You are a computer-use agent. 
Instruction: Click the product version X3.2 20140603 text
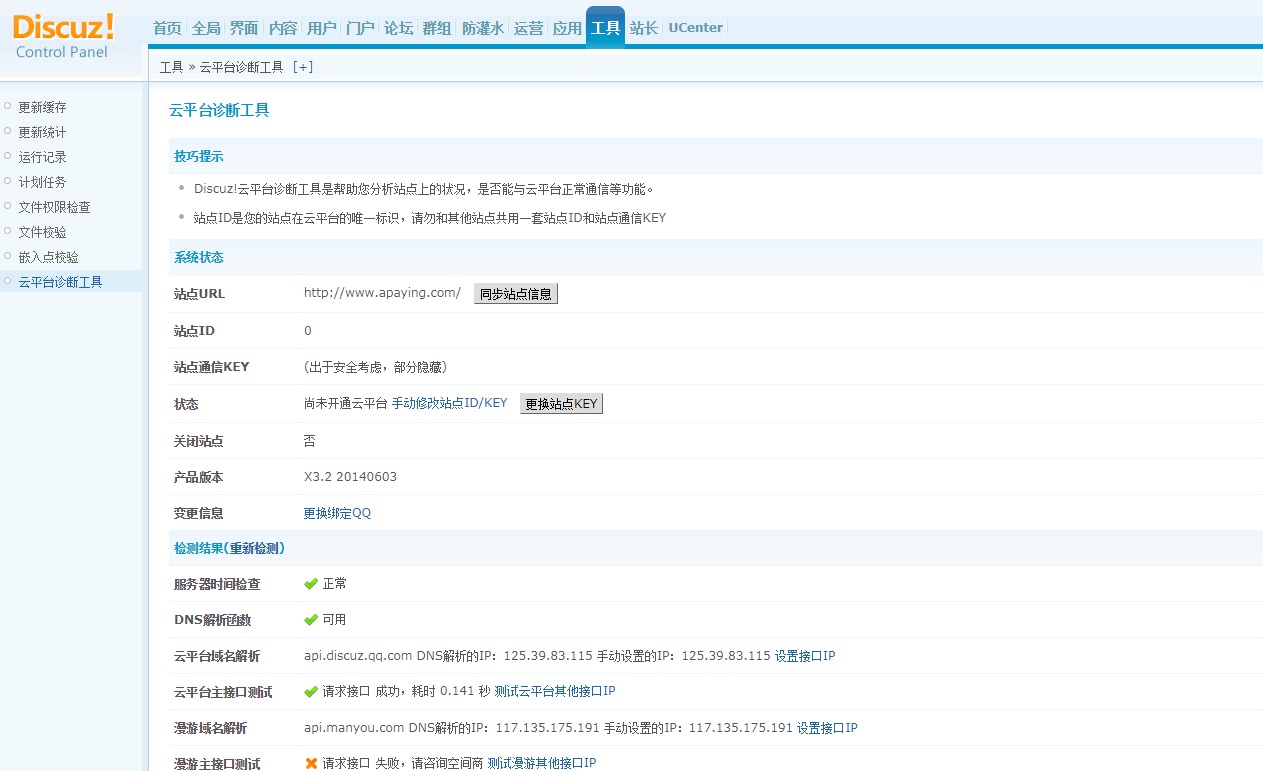(x=350, y=477)
